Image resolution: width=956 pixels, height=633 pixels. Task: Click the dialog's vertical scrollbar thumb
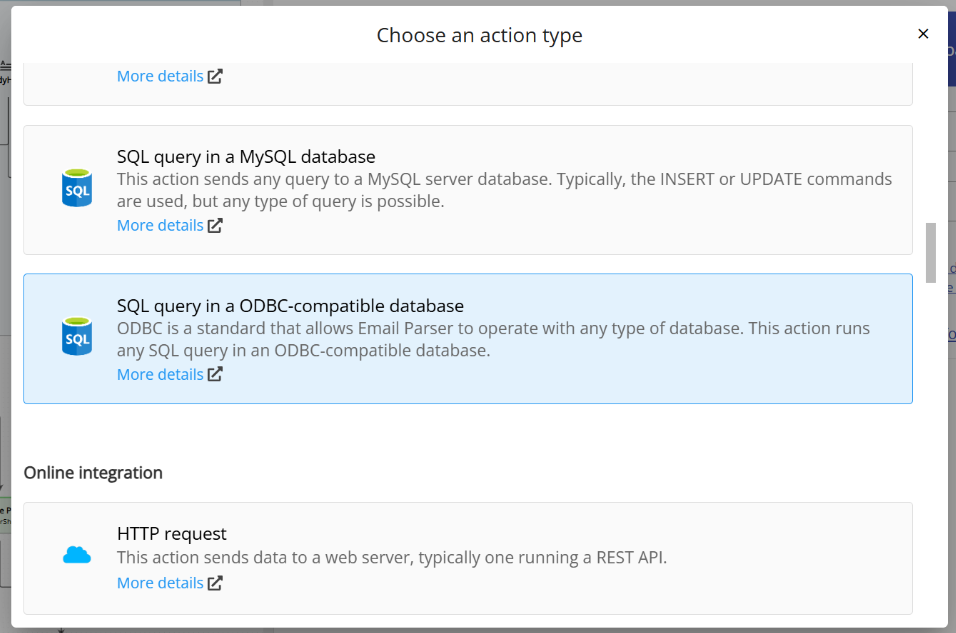click(x=930, y=252)
